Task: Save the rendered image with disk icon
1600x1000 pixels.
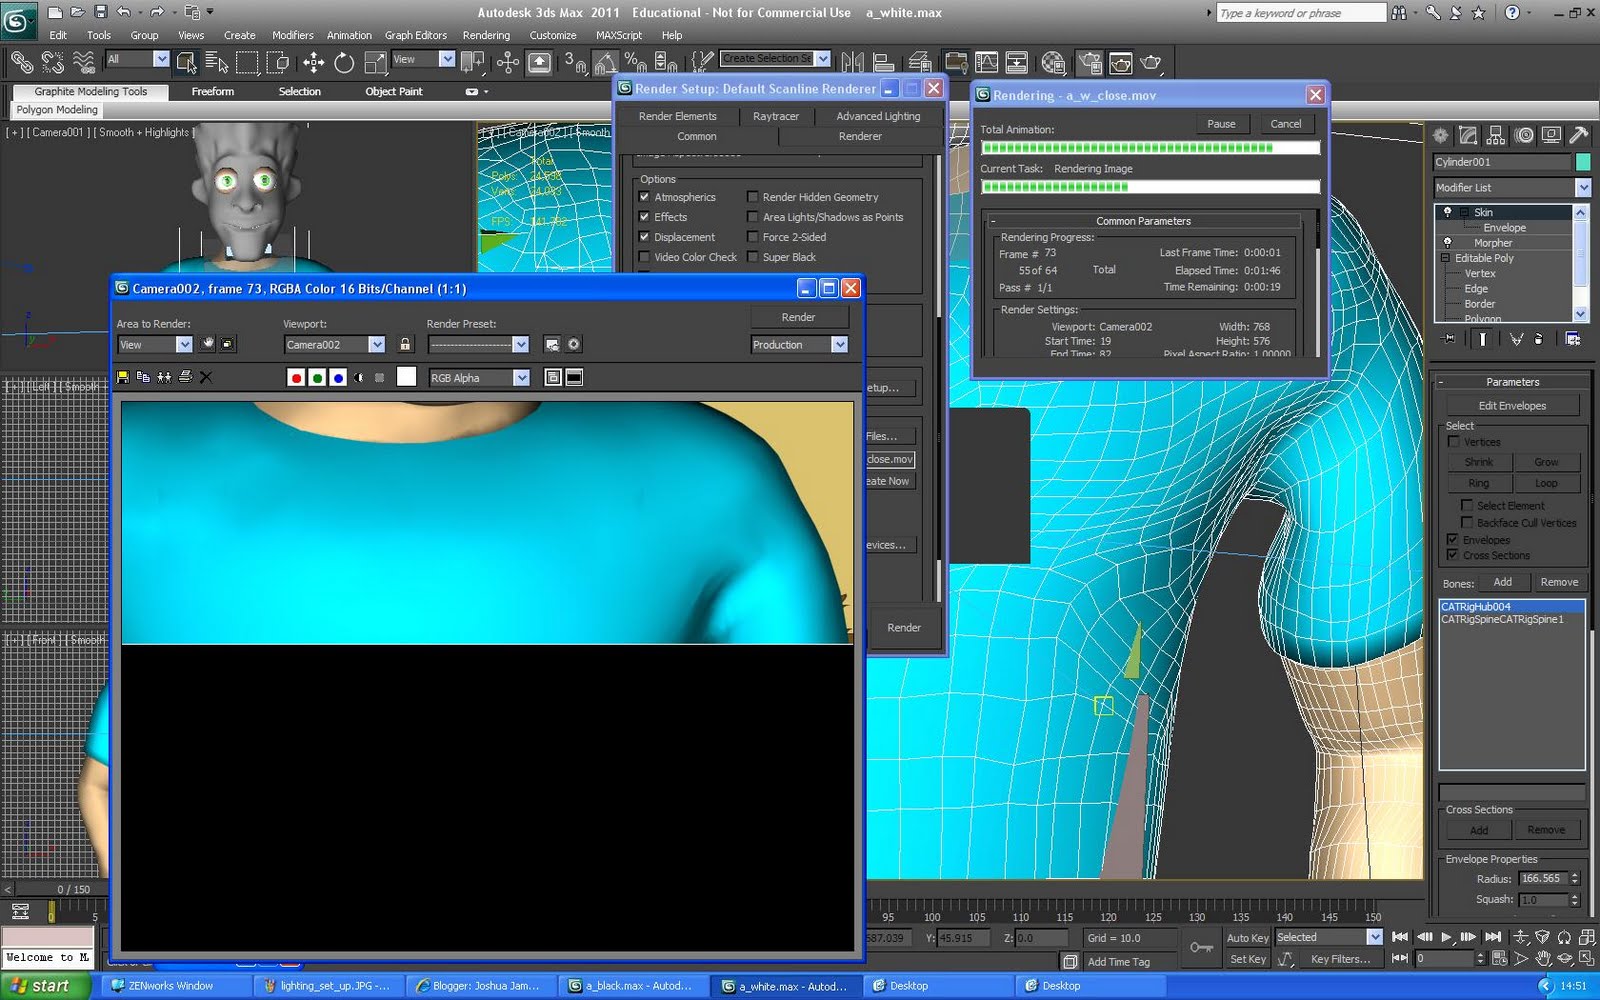Action: (123, 377)
